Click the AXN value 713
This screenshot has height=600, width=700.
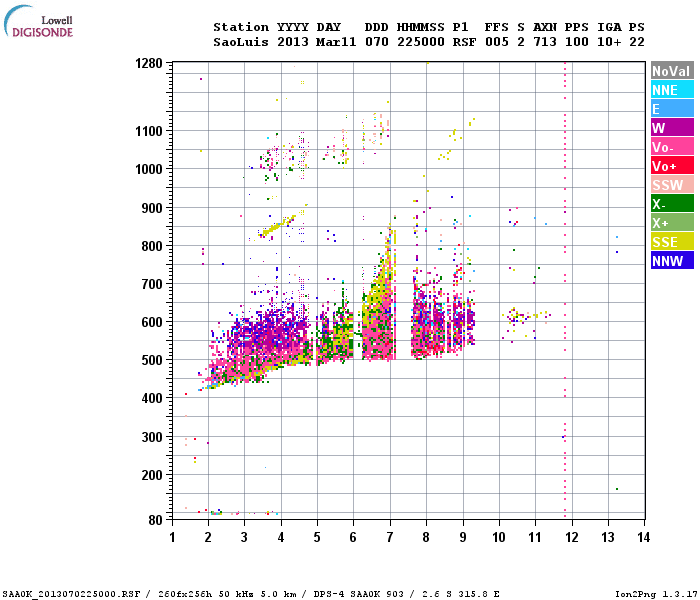545,42
